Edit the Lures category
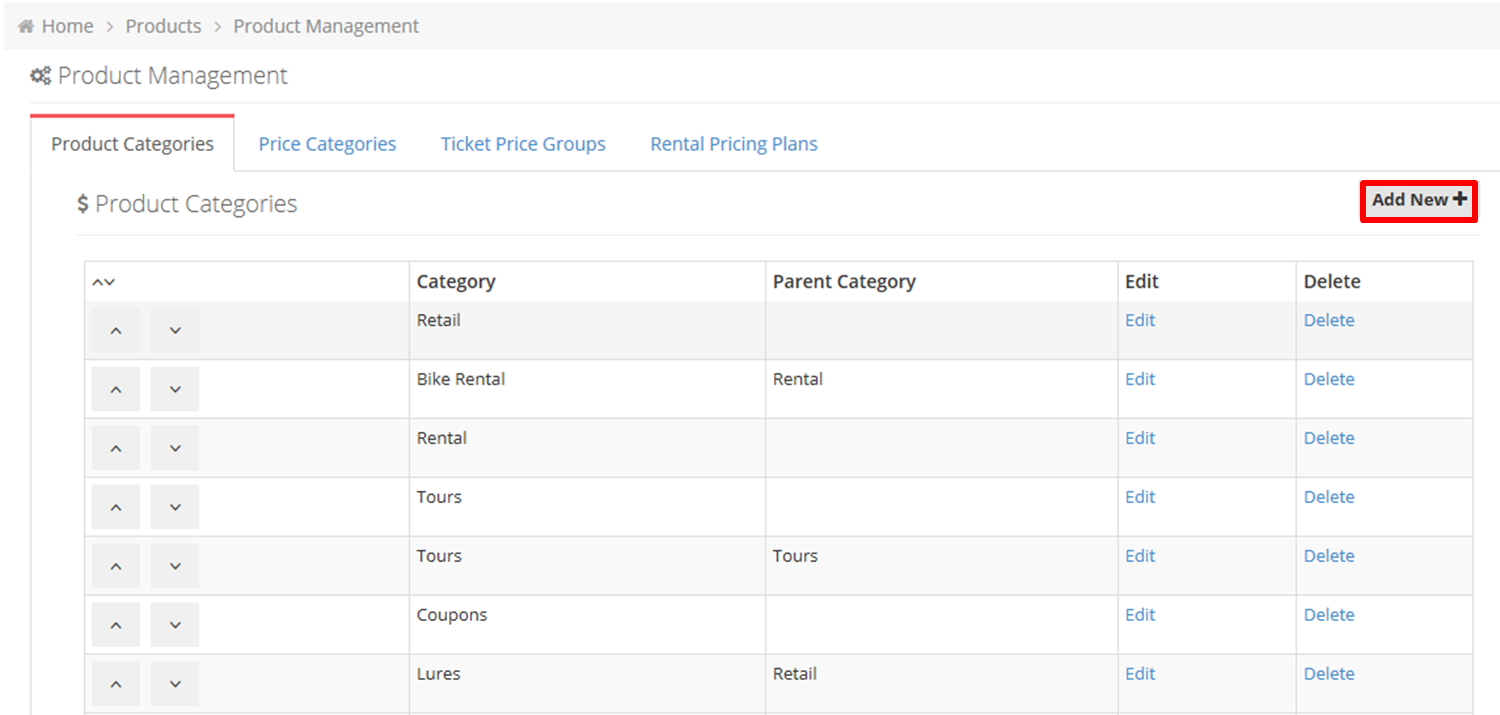Screen dimensions: 1500x715 (x=1140, y=674)
